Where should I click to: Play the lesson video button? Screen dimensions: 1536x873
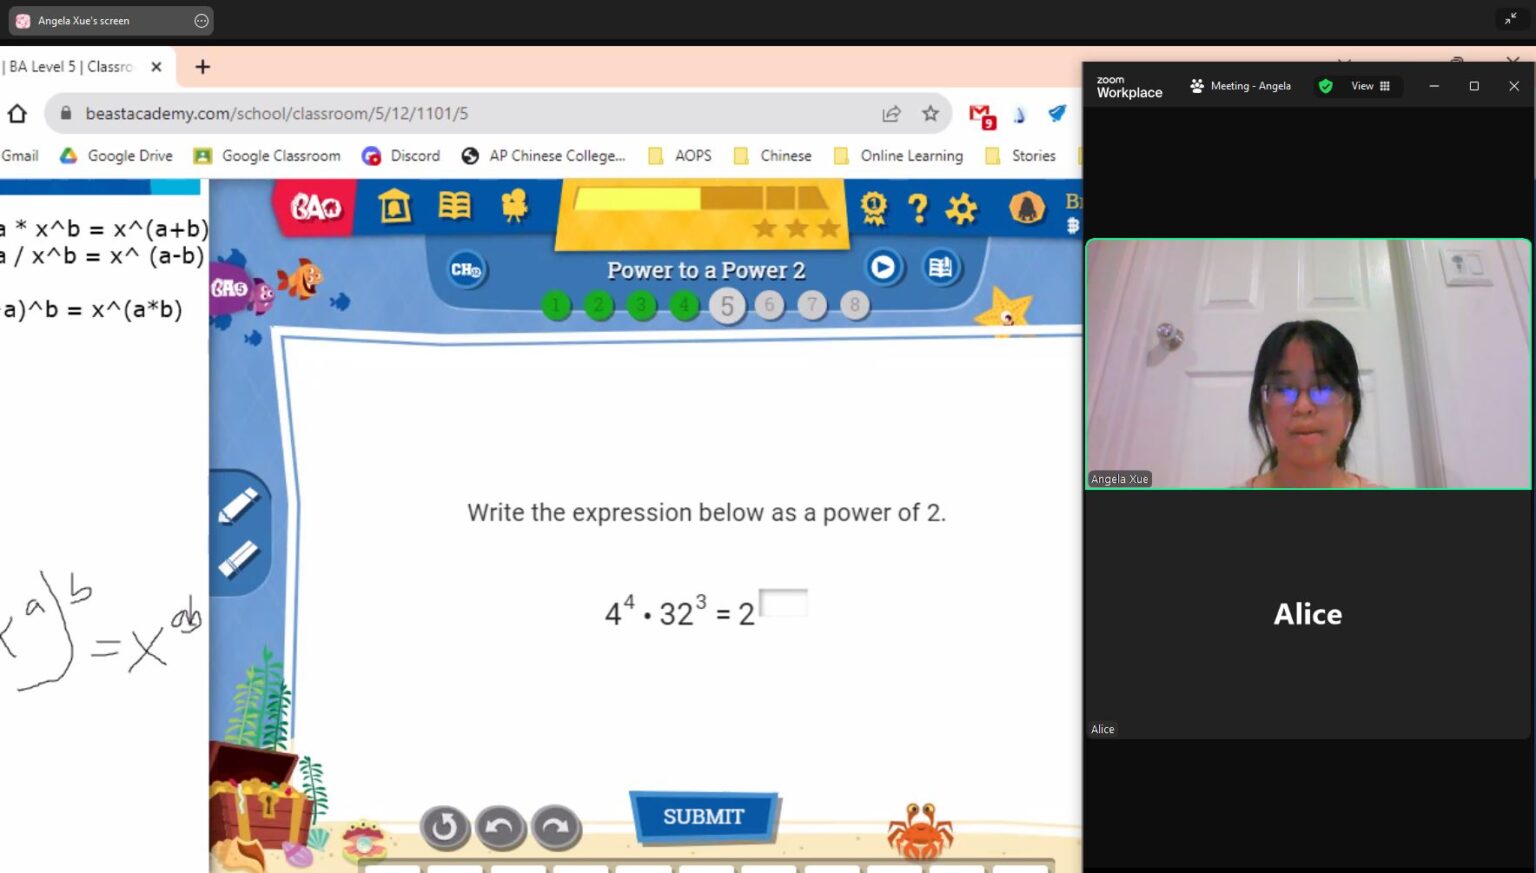(x=882, y=267)
